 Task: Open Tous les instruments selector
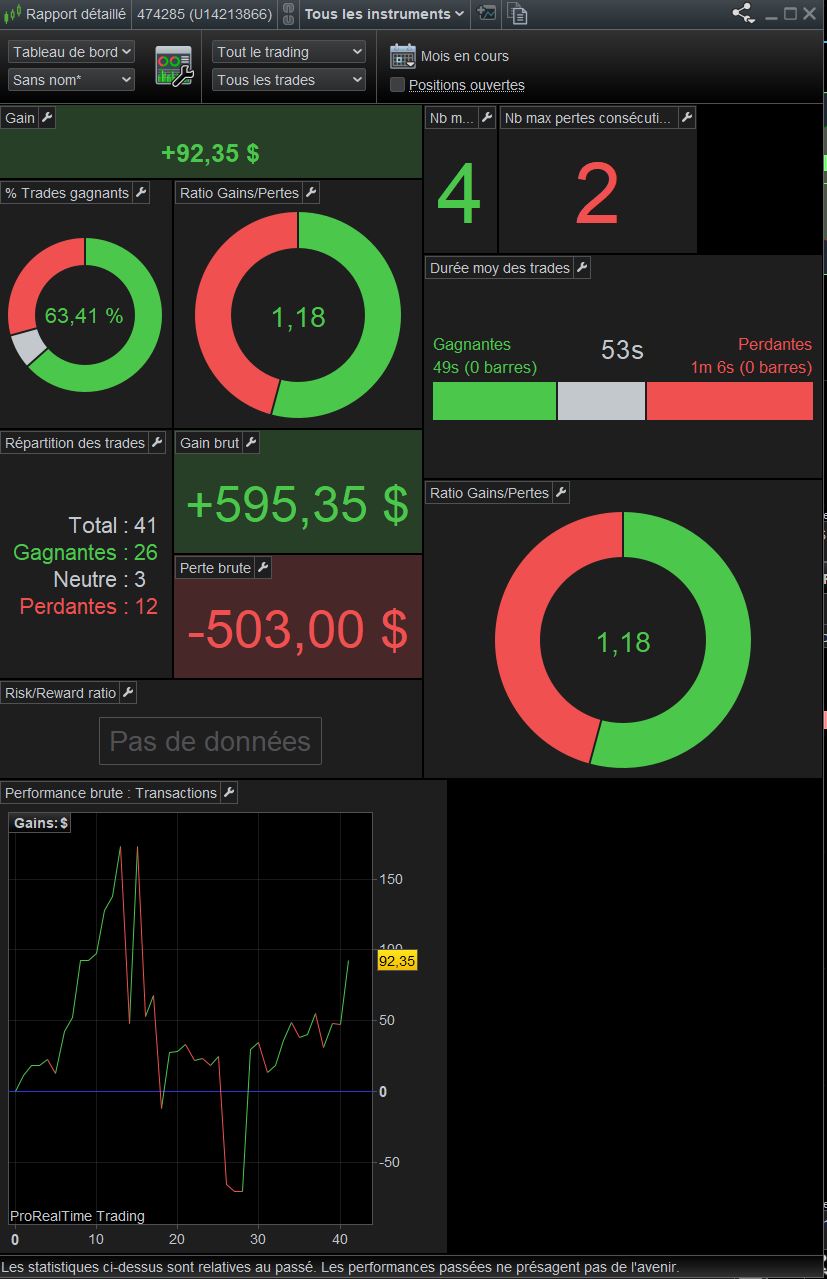tap(384, 14)
